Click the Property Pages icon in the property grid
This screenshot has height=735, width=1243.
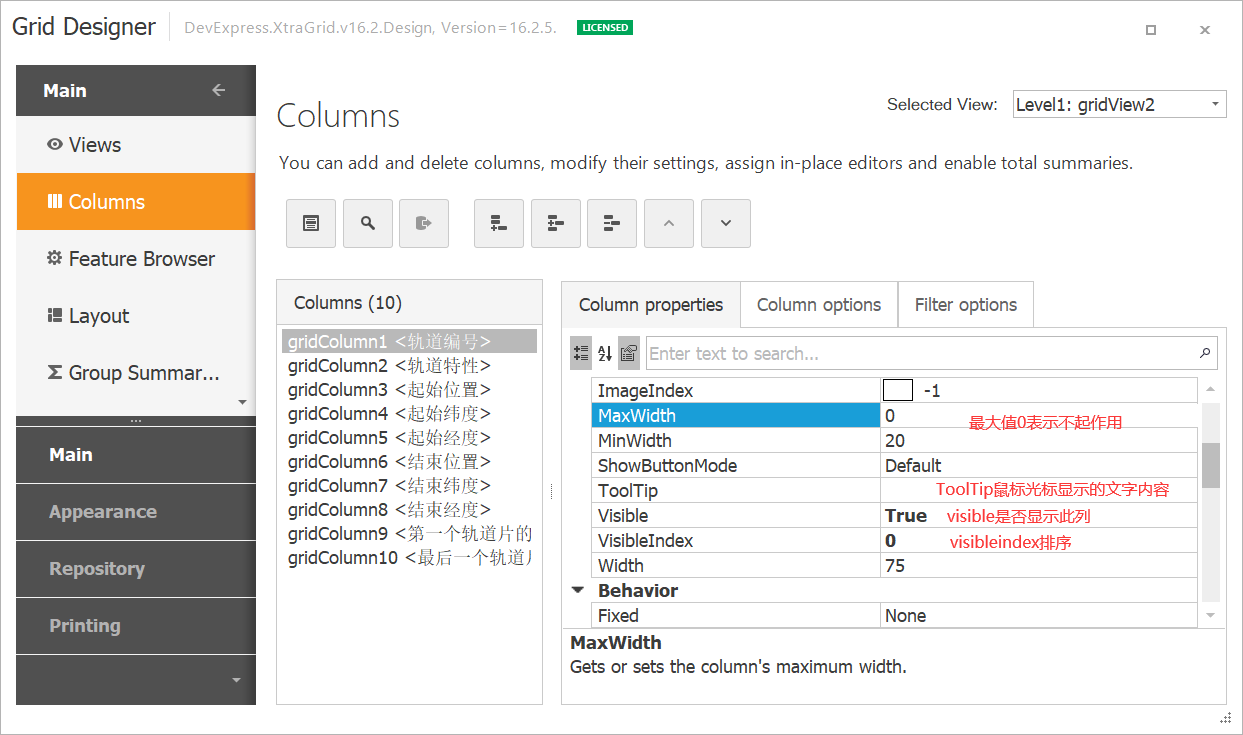(629, 353)
